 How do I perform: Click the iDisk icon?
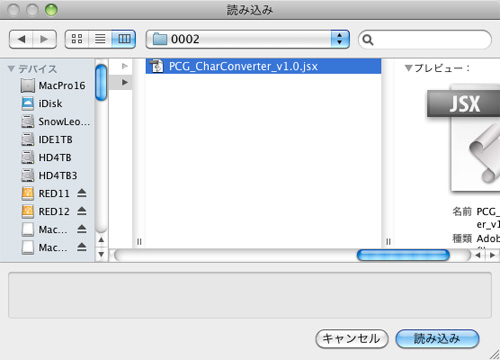pos(28,104)
